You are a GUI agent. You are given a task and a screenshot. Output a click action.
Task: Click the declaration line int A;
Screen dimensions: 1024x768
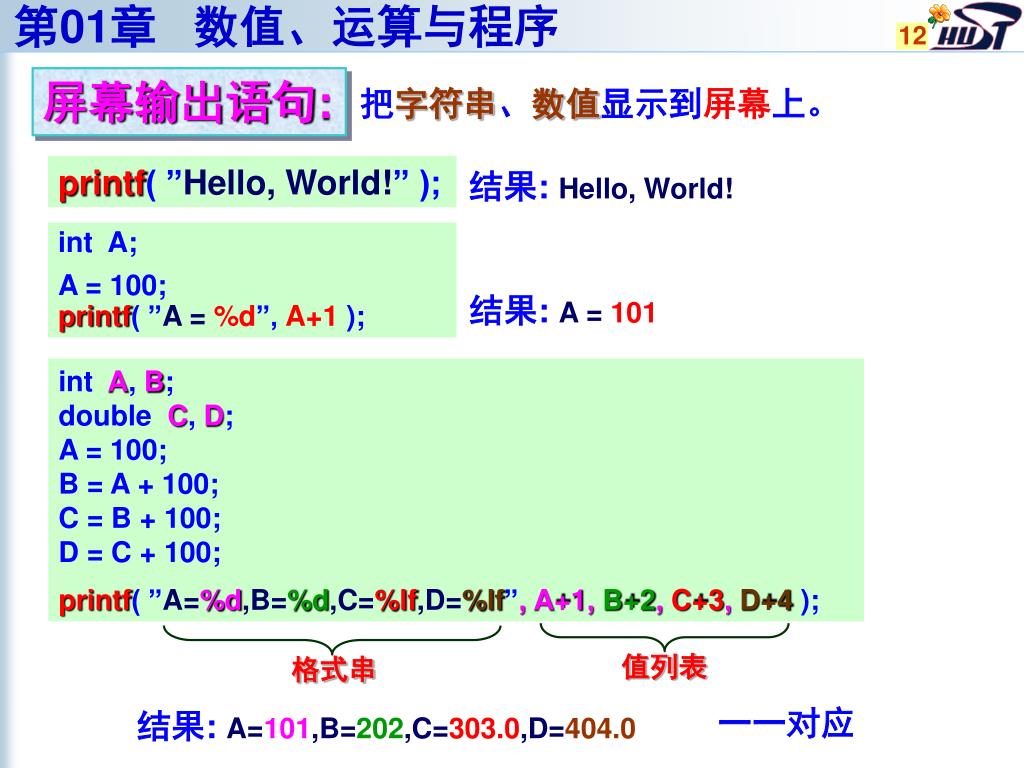tap(98, 243)
